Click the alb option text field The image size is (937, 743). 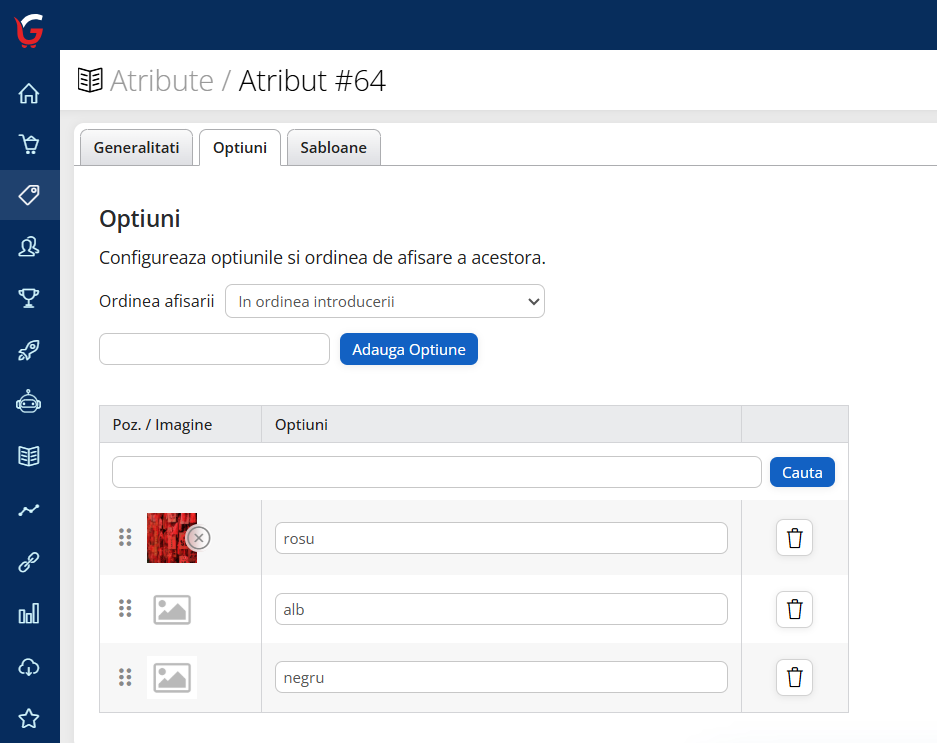point(501,609)
